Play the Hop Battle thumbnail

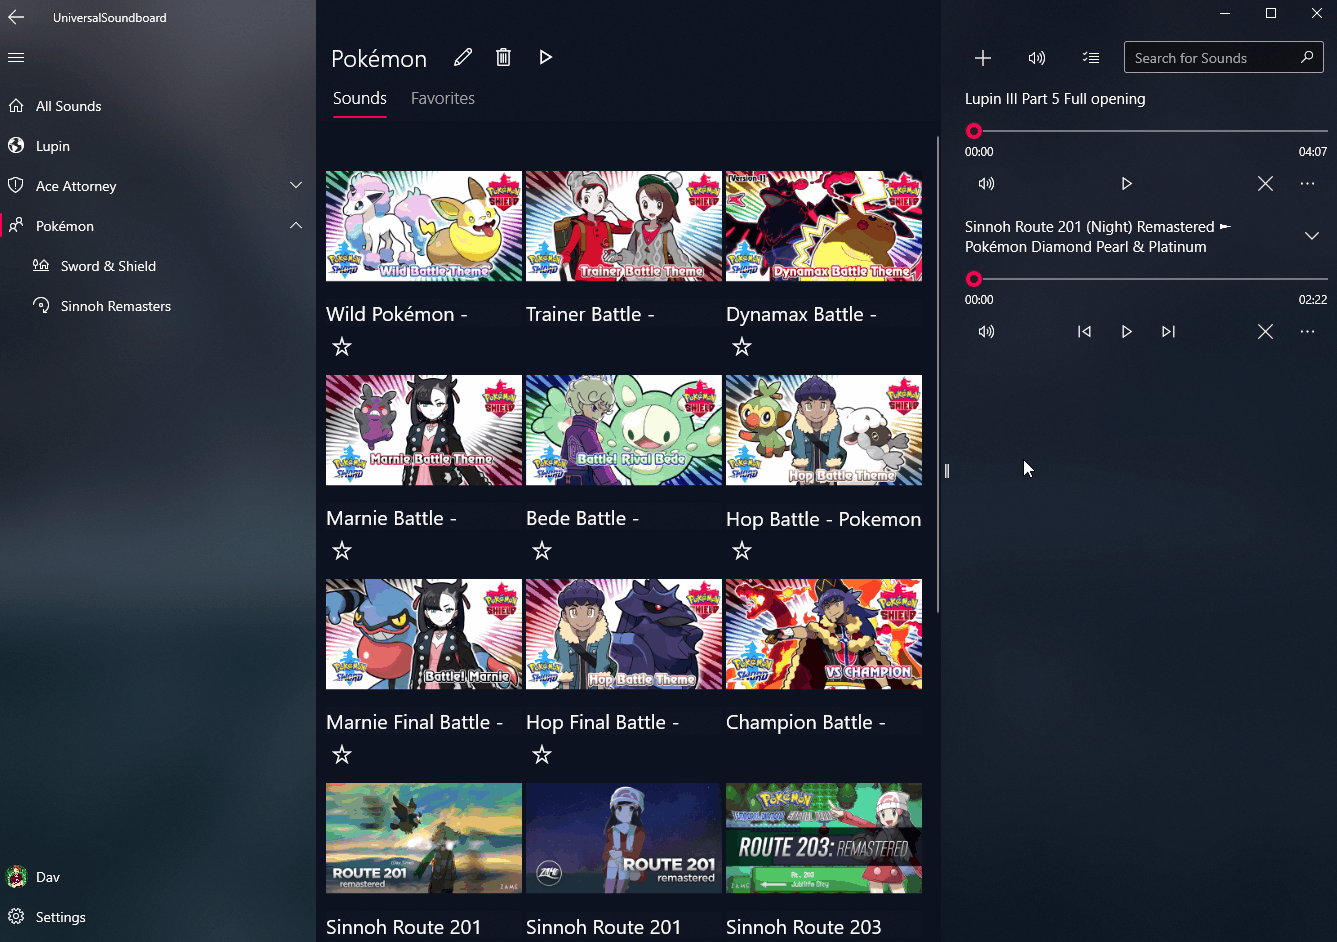[x=824, y=430]
